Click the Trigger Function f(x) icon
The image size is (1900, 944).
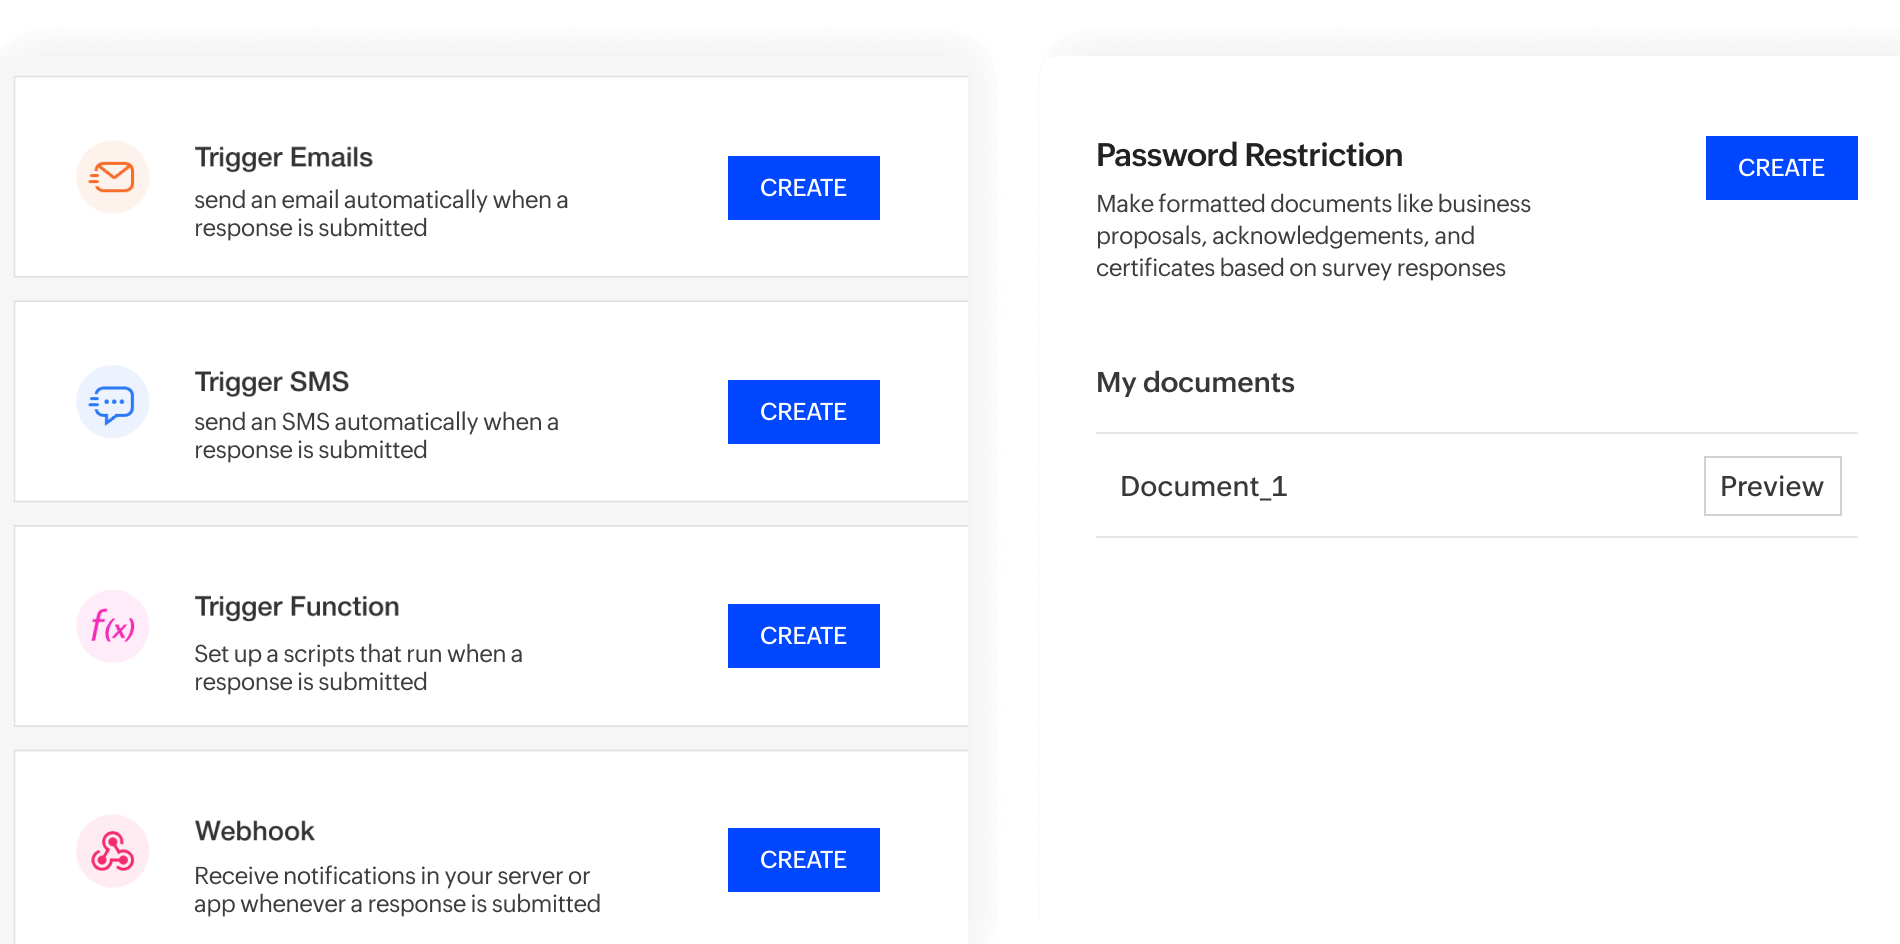point(113,627)
